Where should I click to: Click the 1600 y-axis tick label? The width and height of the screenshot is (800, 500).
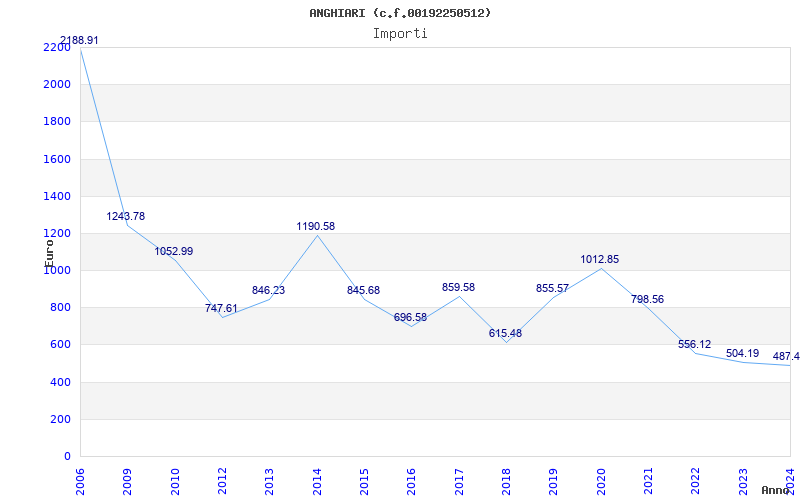point(57,159)
